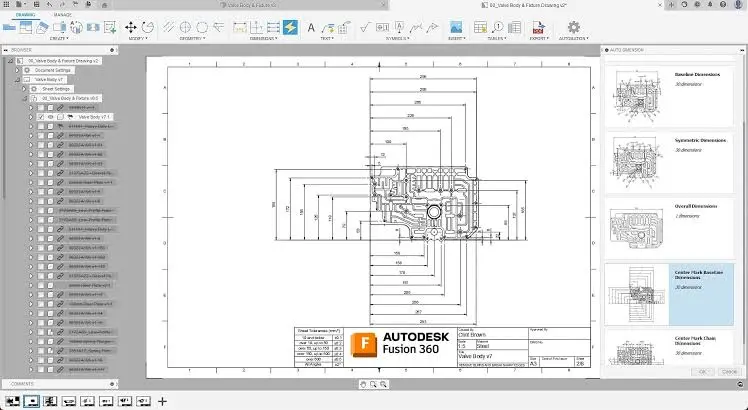The image size is (748, 410).
Task: Select the Datum Identifier symbol
Action: pos(399,27)
